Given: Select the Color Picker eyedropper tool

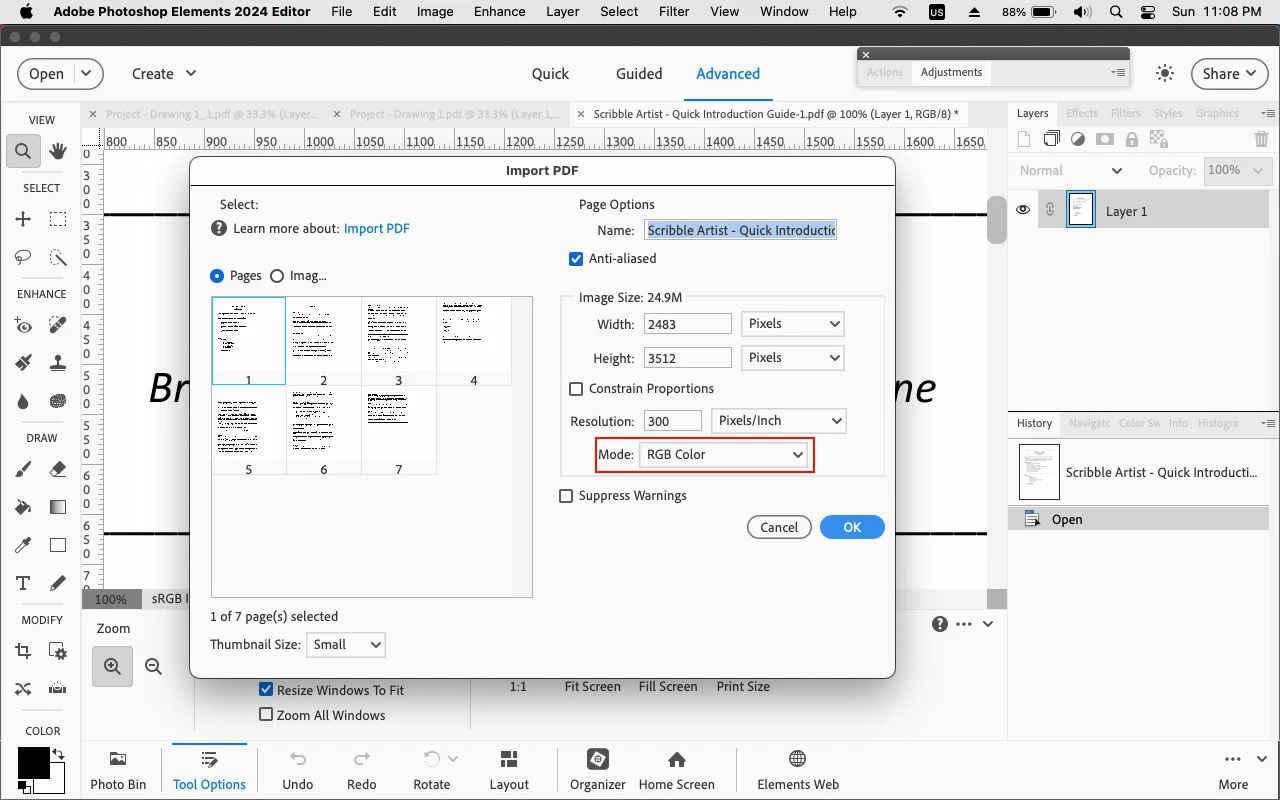Looking at the screenshot, I should tap(23, 545).
